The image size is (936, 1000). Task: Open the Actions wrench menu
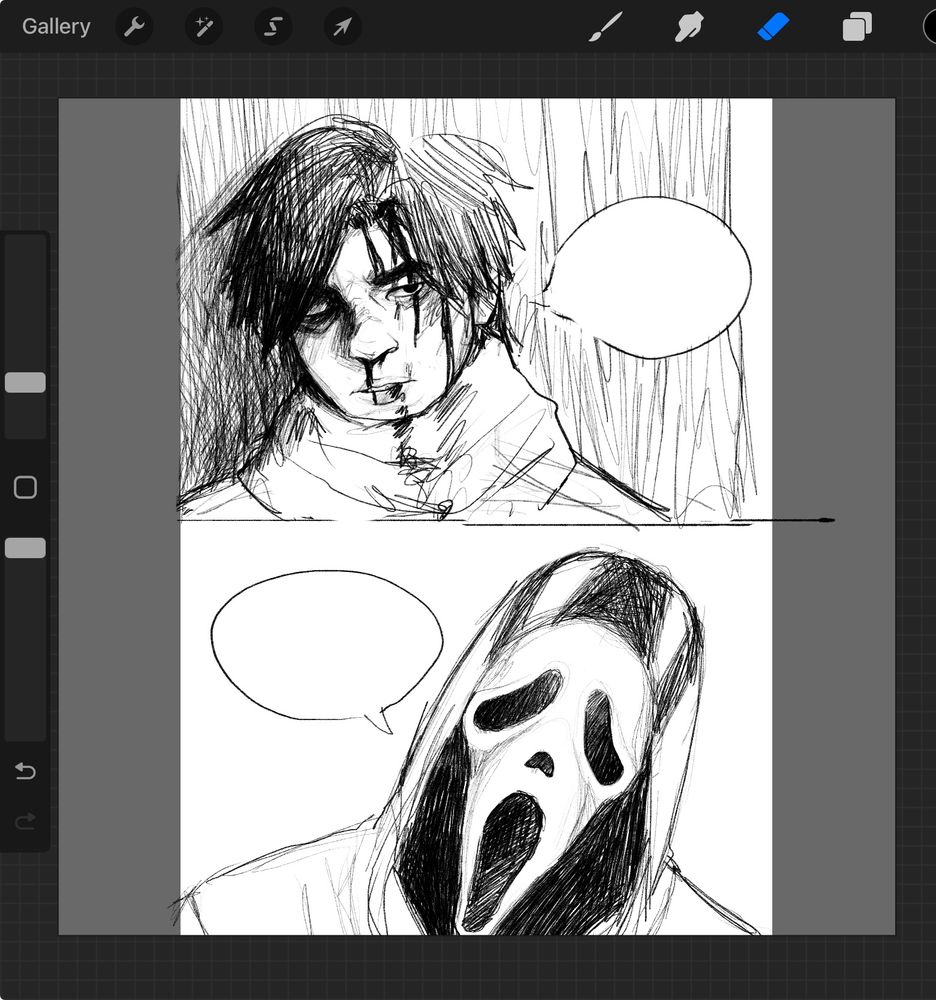click(134, 27)
